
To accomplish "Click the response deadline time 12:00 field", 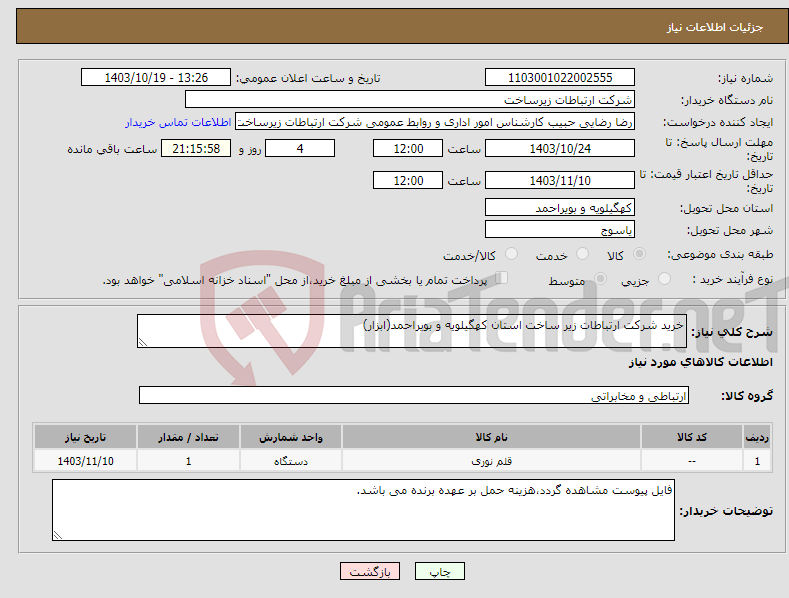I will tap(408, 148).
